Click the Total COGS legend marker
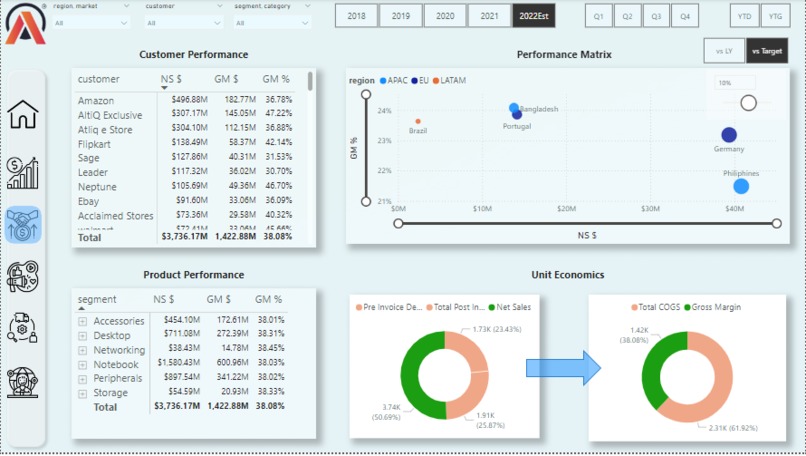806x456 pixels. coord(634,307)
